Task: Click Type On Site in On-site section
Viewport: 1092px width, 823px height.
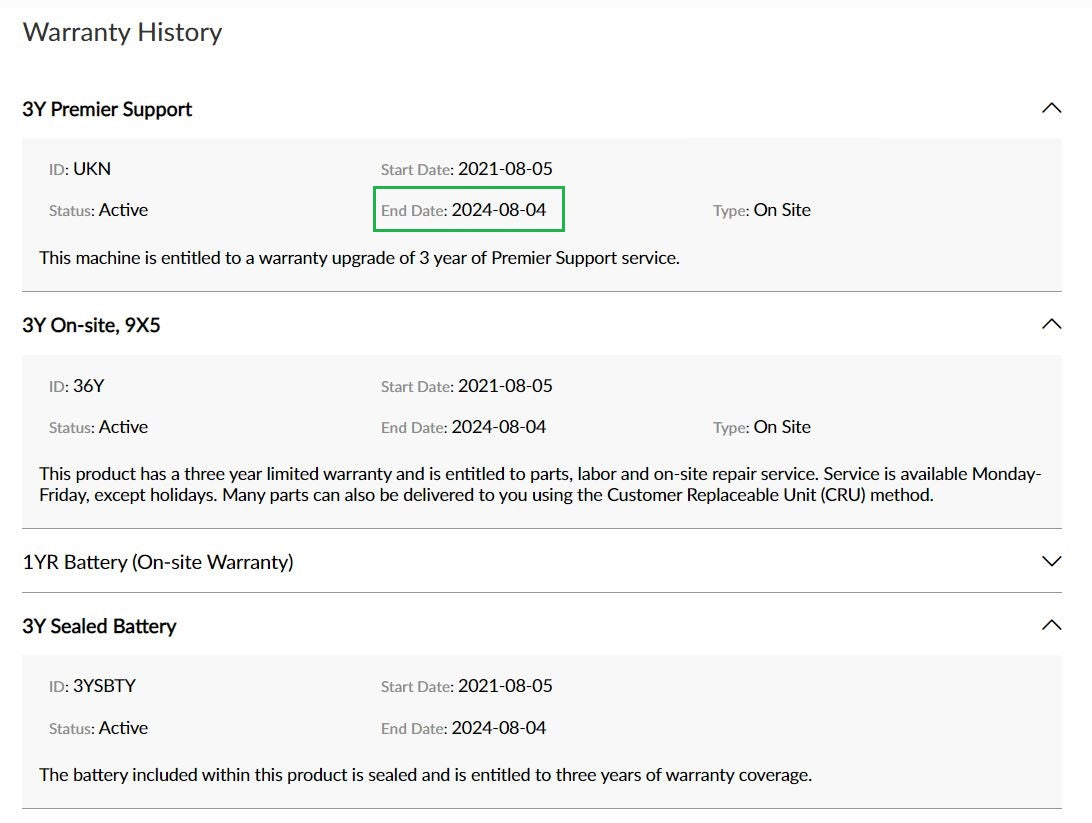Action: [x=762, y=426]
